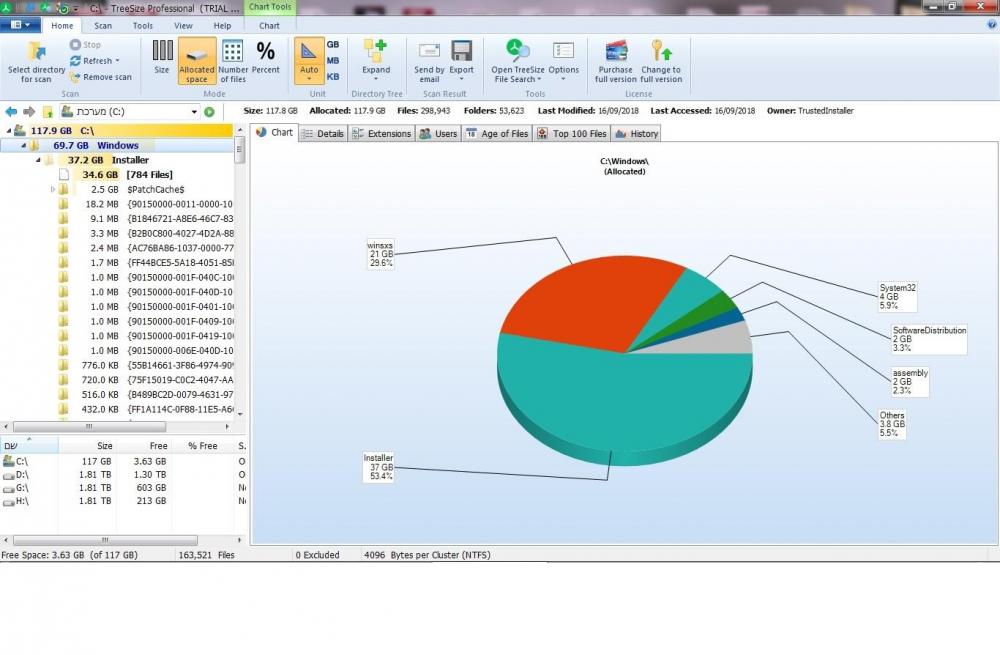This screenshot has height=655, width=1000.
Task: Collapse the Installer folder node
Action: (x=38, y=160)
